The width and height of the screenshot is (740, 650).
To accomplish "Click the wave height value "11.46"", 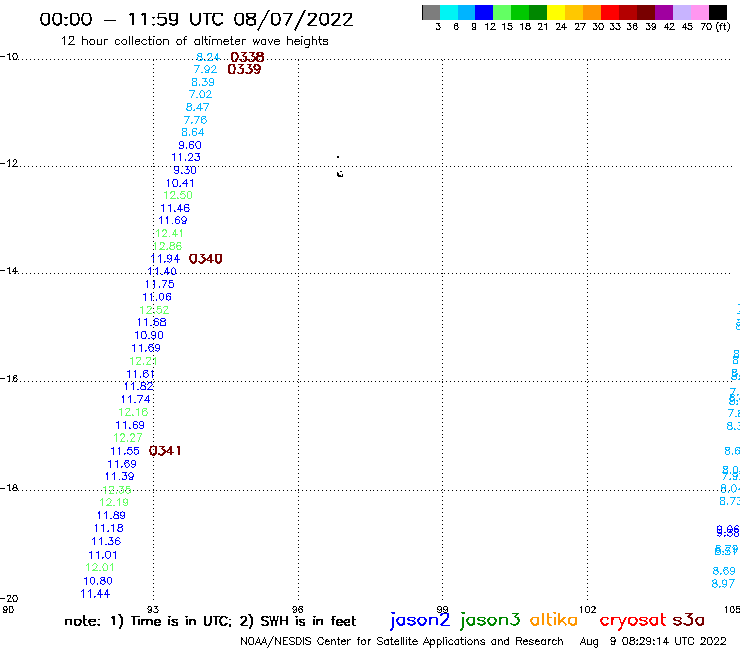I will tap(175, 208).
